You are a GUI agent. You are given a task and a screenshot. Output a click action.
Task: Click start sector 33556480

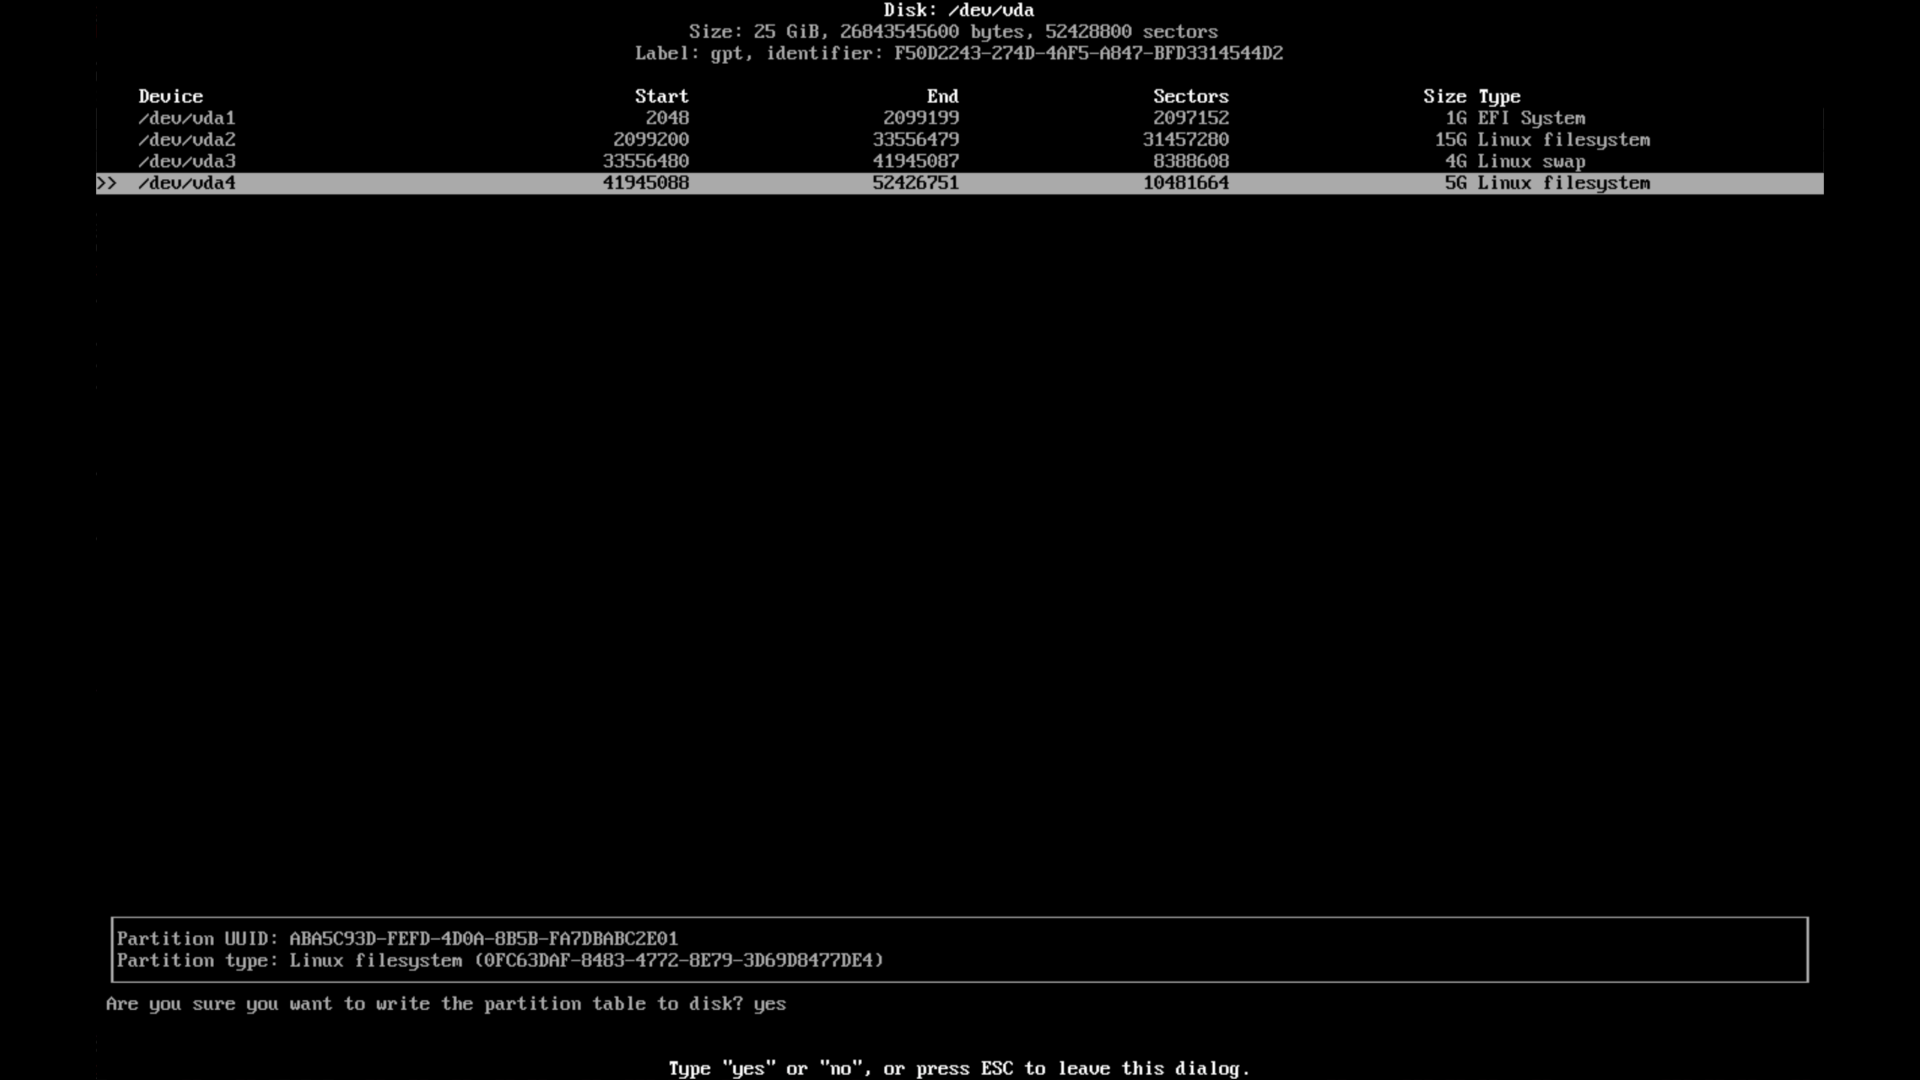646,162
